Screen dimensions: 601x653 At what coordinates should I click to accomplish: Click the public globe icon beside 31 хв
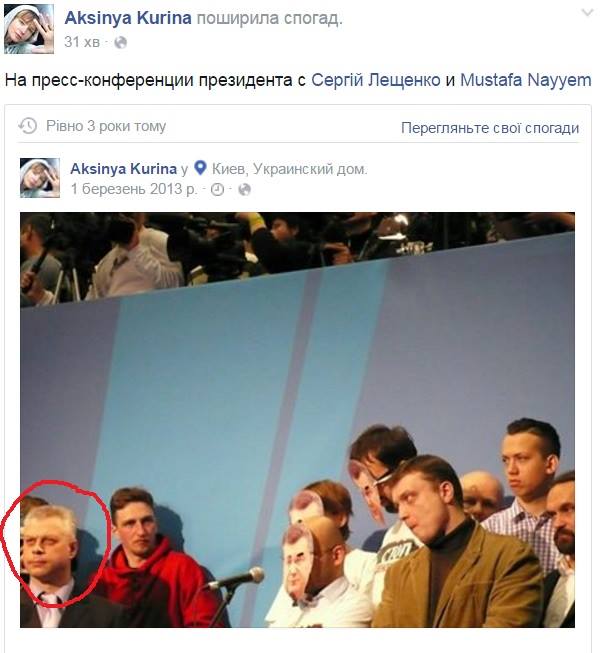tap(120, 42)
